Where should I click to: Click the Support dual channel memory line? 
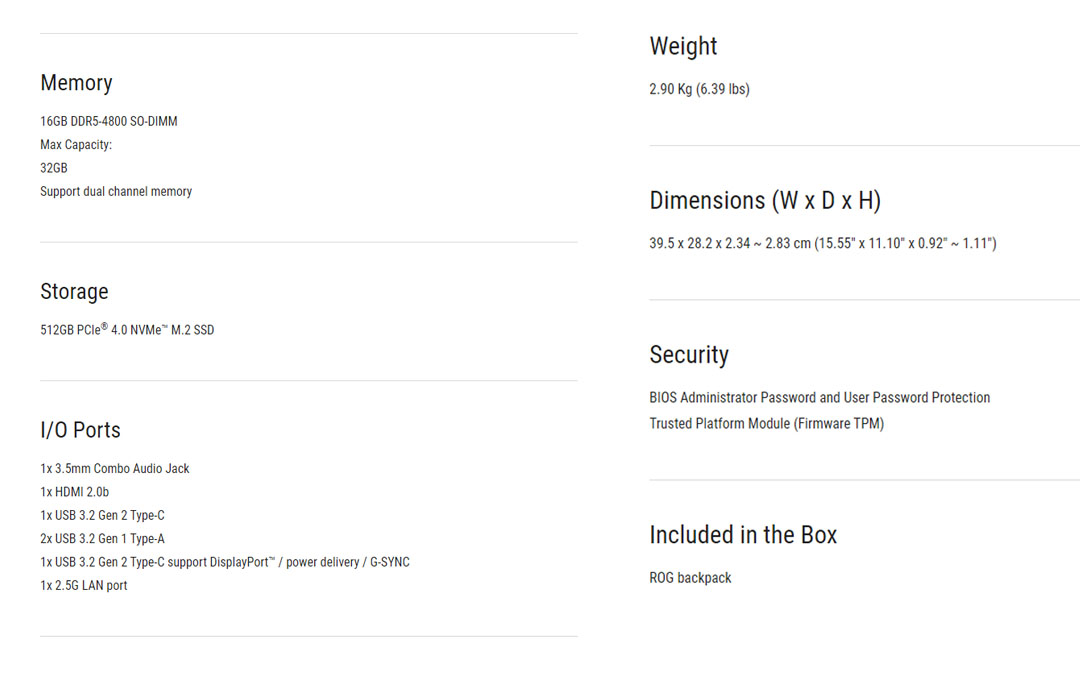pyautogui.click(x=116, y=191)
